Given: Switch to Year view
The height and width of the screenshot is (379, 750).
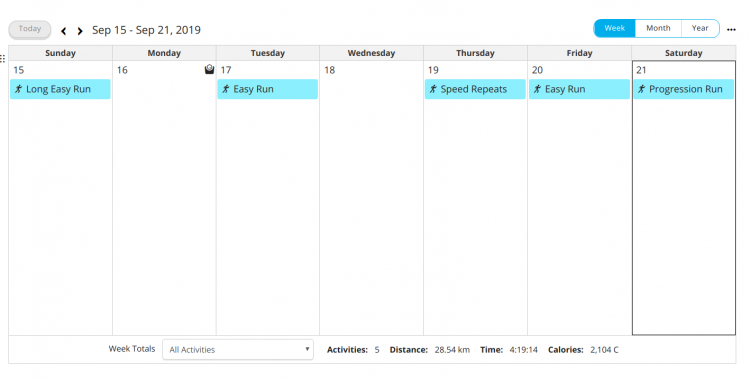Looking at the screenshot, I should (700, 28).
